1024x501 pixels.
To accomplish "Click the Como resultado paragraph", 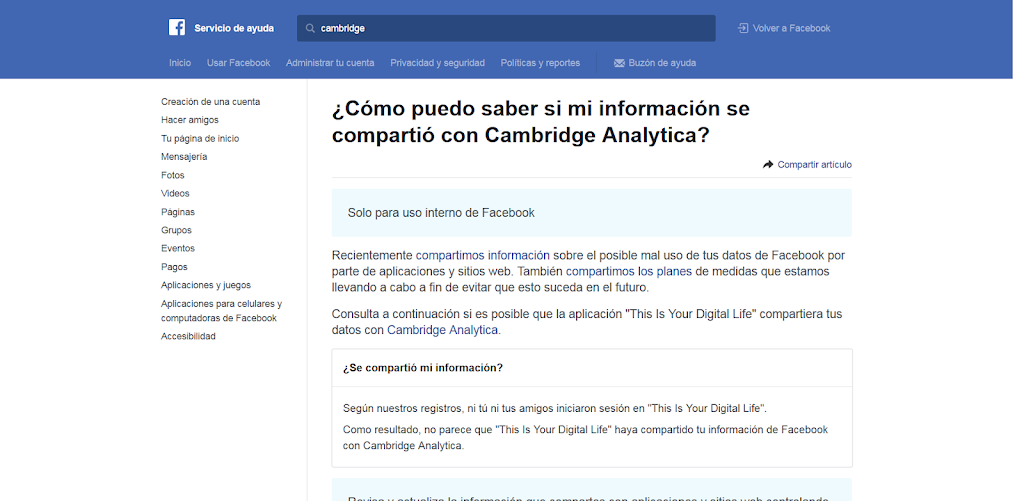I will (585, 438).
